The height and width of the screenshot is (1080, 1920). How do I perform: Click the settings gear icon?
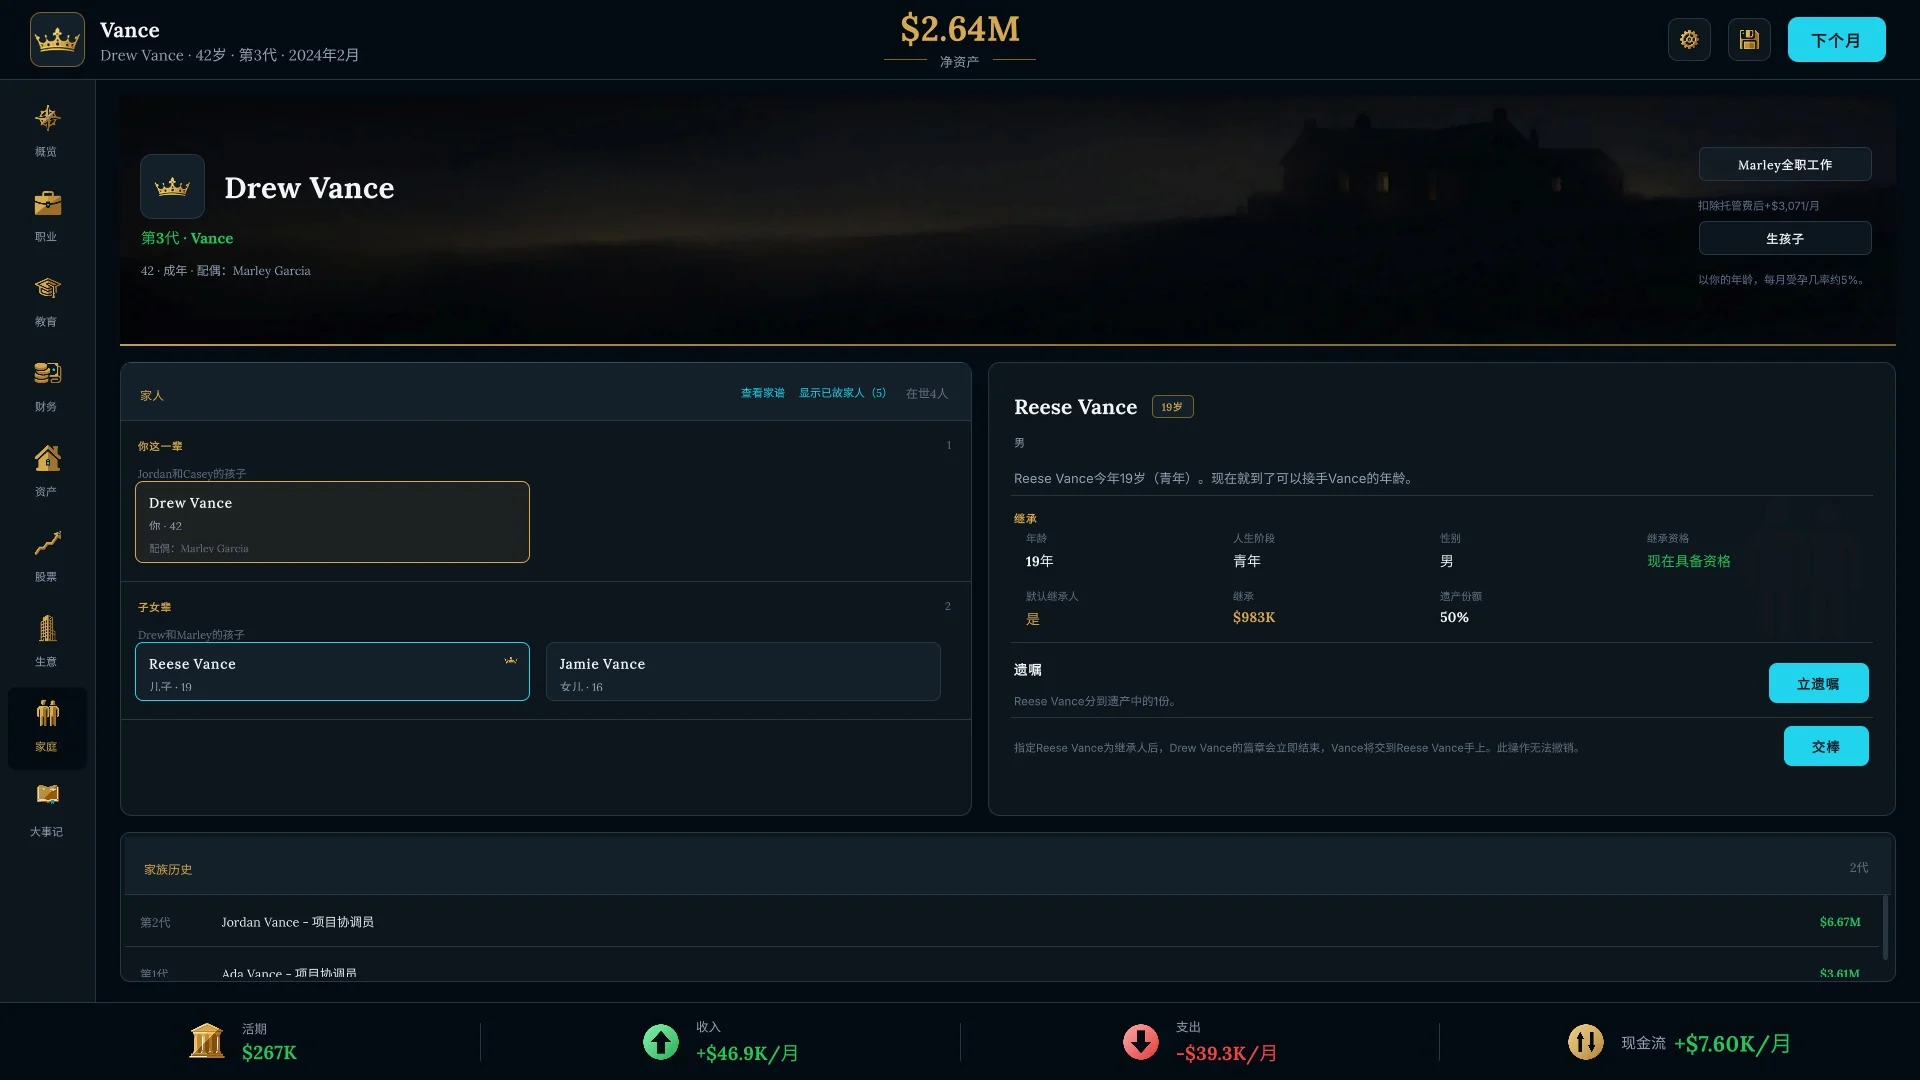(1689, 40)
